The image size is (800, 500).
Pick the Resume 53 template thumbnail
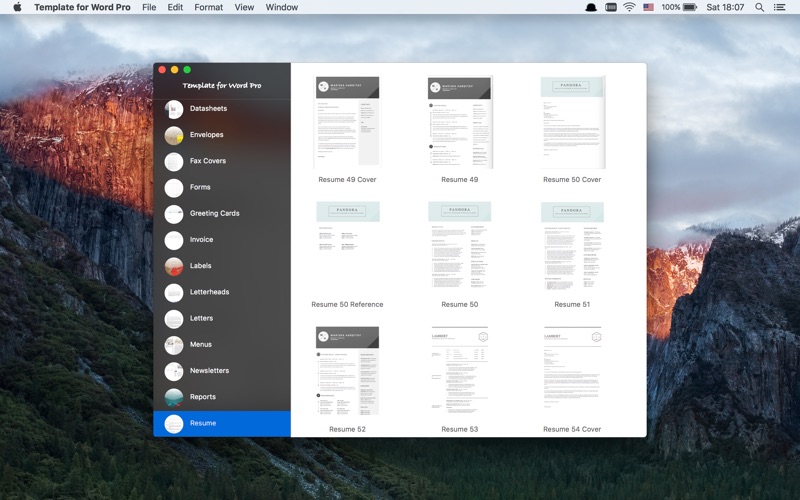pos(460,371)
